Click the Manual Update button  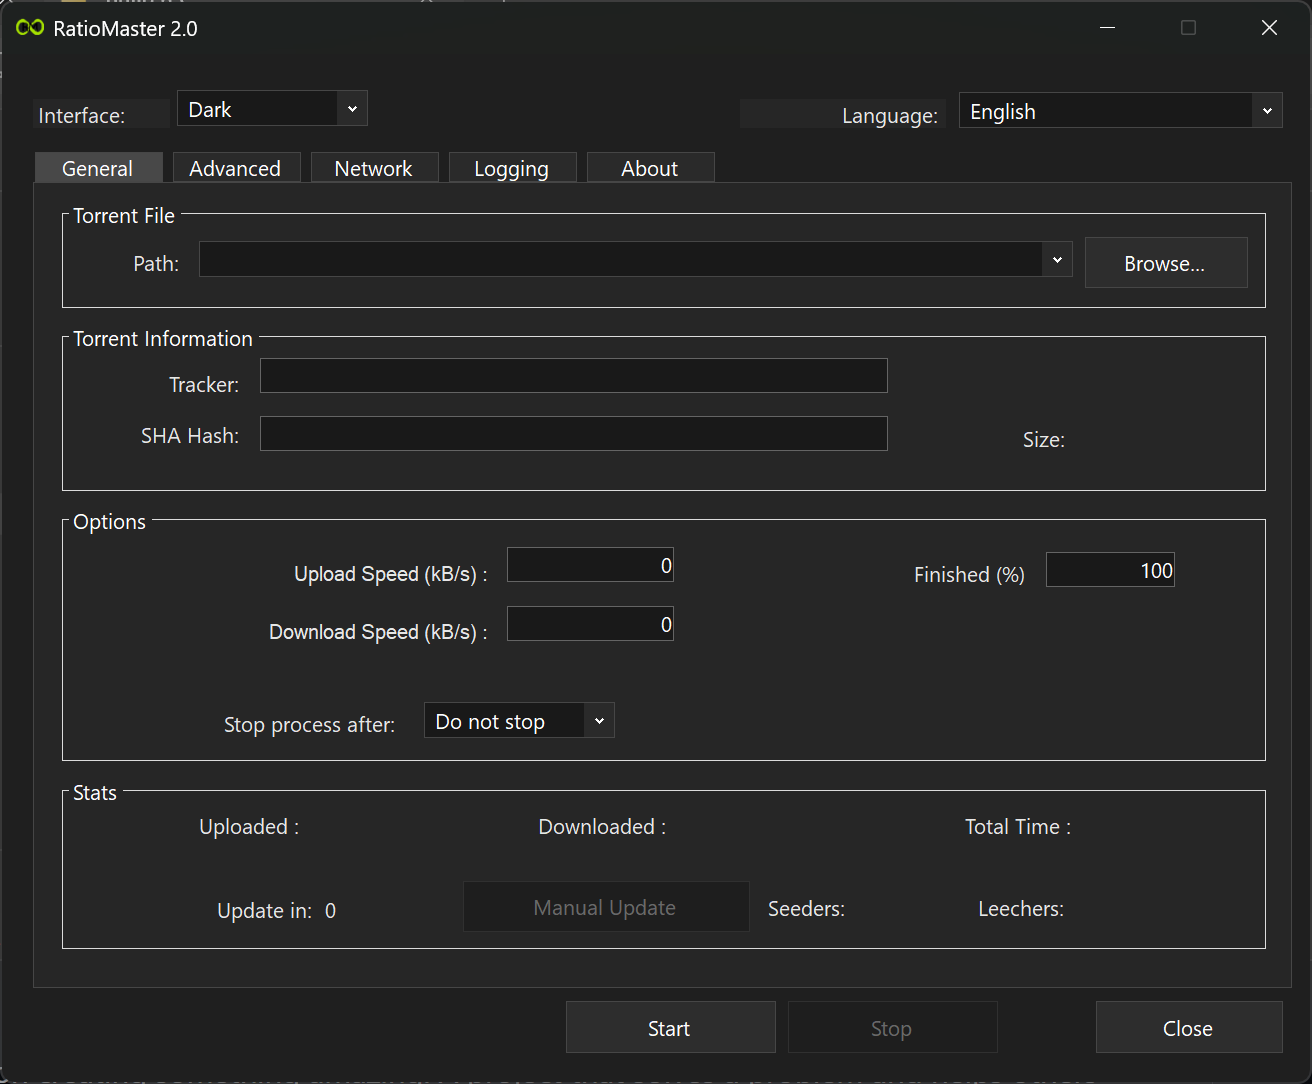(x=606, y=907)
